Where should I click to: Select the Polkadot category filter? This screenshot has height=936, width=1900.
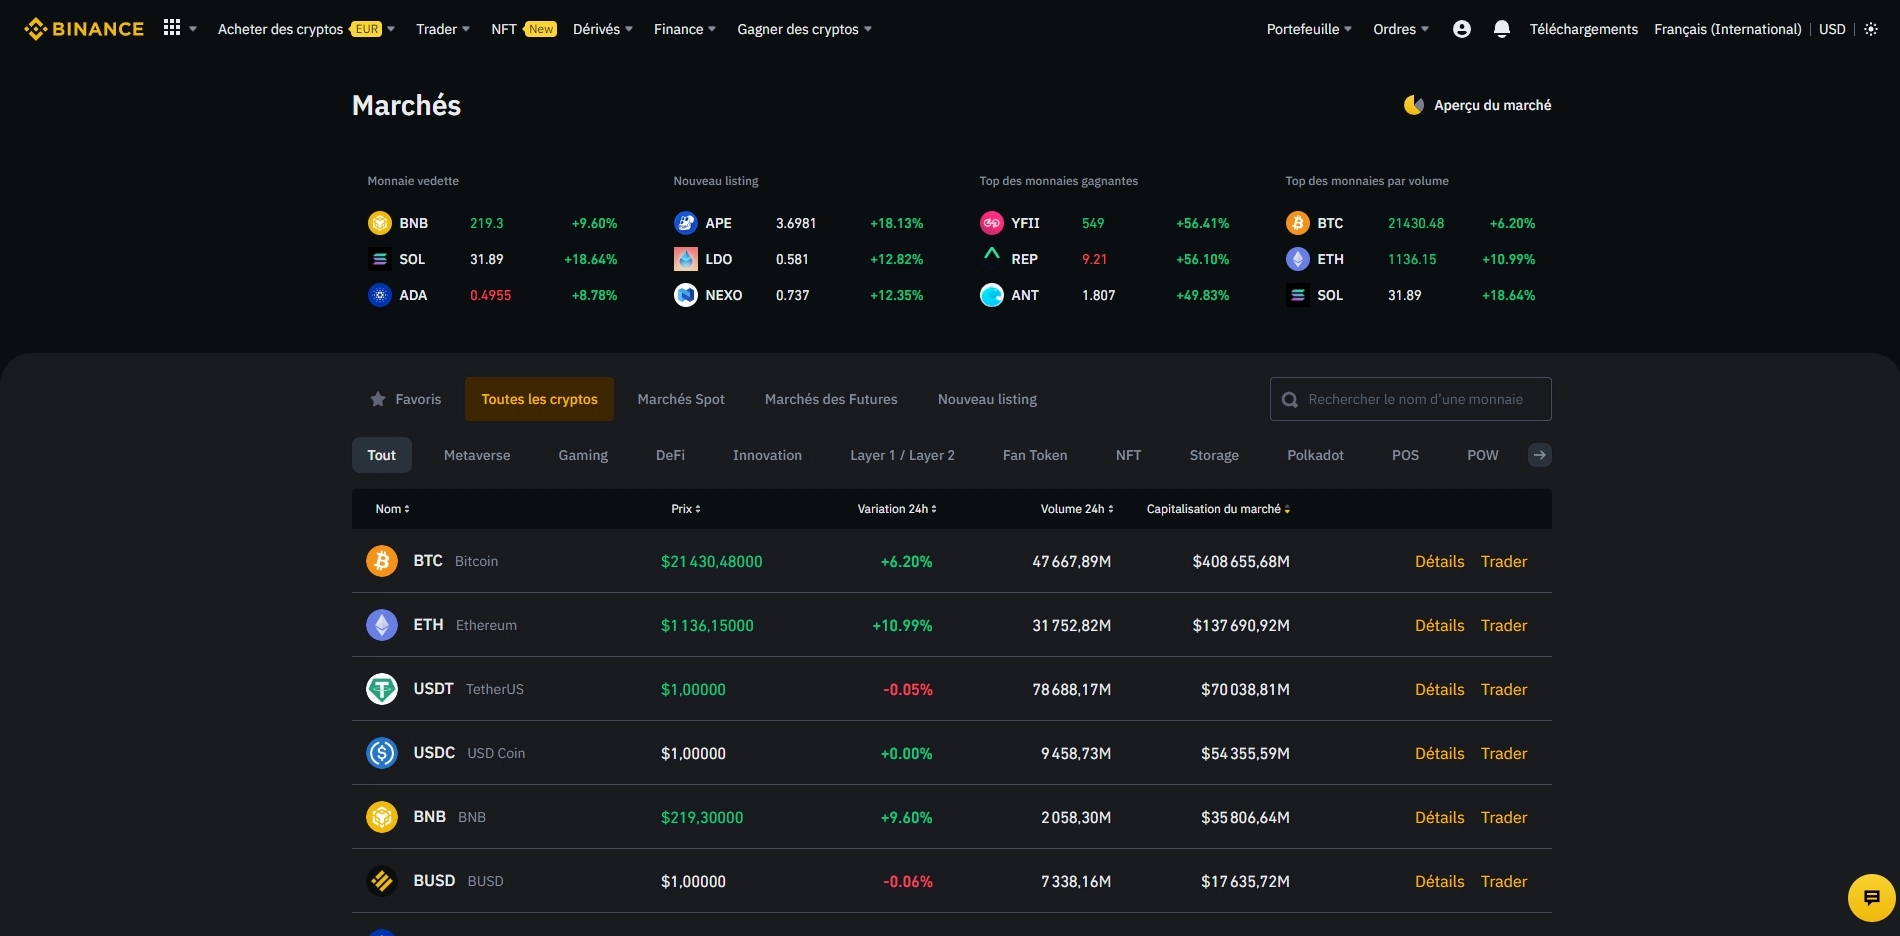tap(1315, 455)
